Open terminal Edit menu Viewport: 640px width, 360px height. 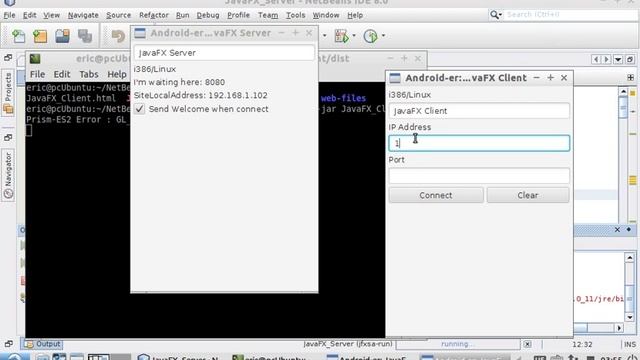(62, 74)
